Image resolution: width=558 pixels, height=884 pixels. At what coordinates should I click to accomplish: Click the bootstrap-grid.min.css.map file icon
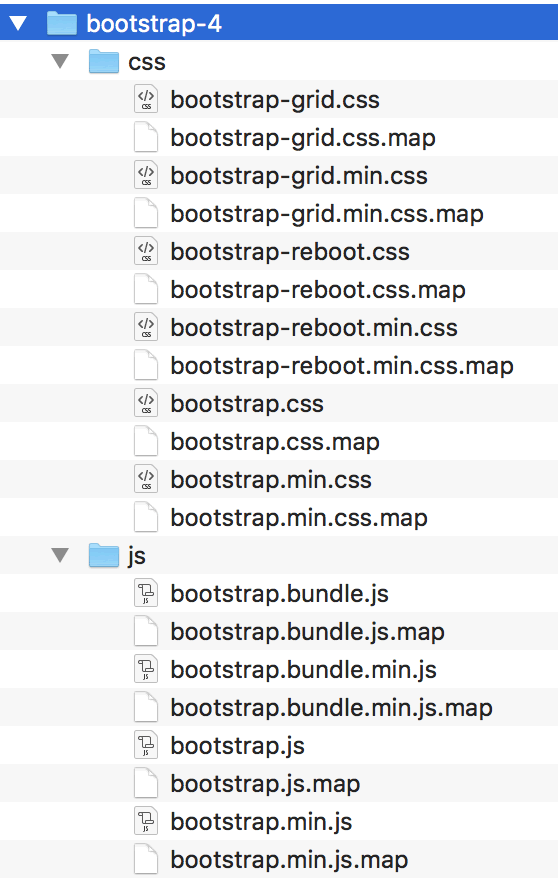coord(146,214)
